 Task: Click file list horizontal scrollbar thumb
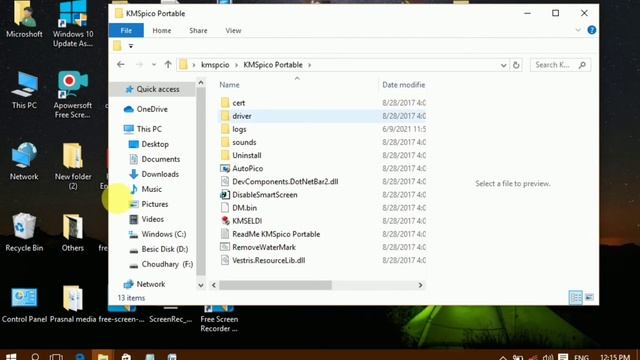[x=276, y=285]
